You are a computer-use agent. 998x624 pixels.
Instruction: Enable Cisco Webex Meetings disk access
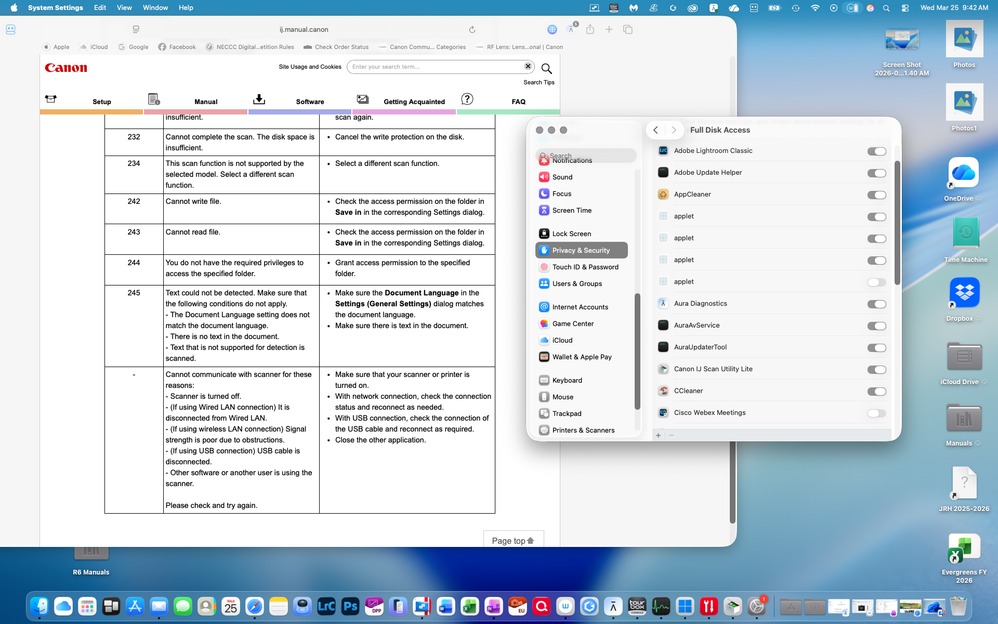876,413
